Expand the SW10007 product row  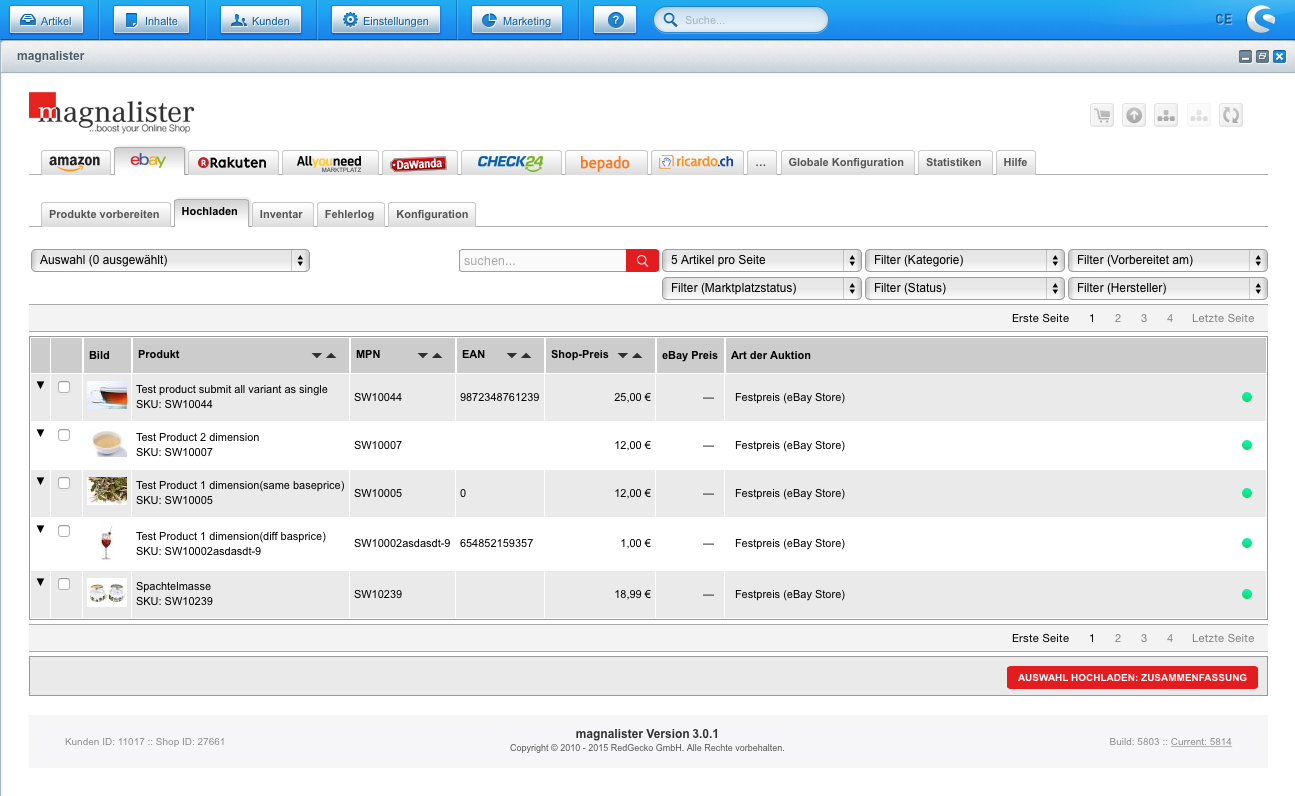pos(41,433)
